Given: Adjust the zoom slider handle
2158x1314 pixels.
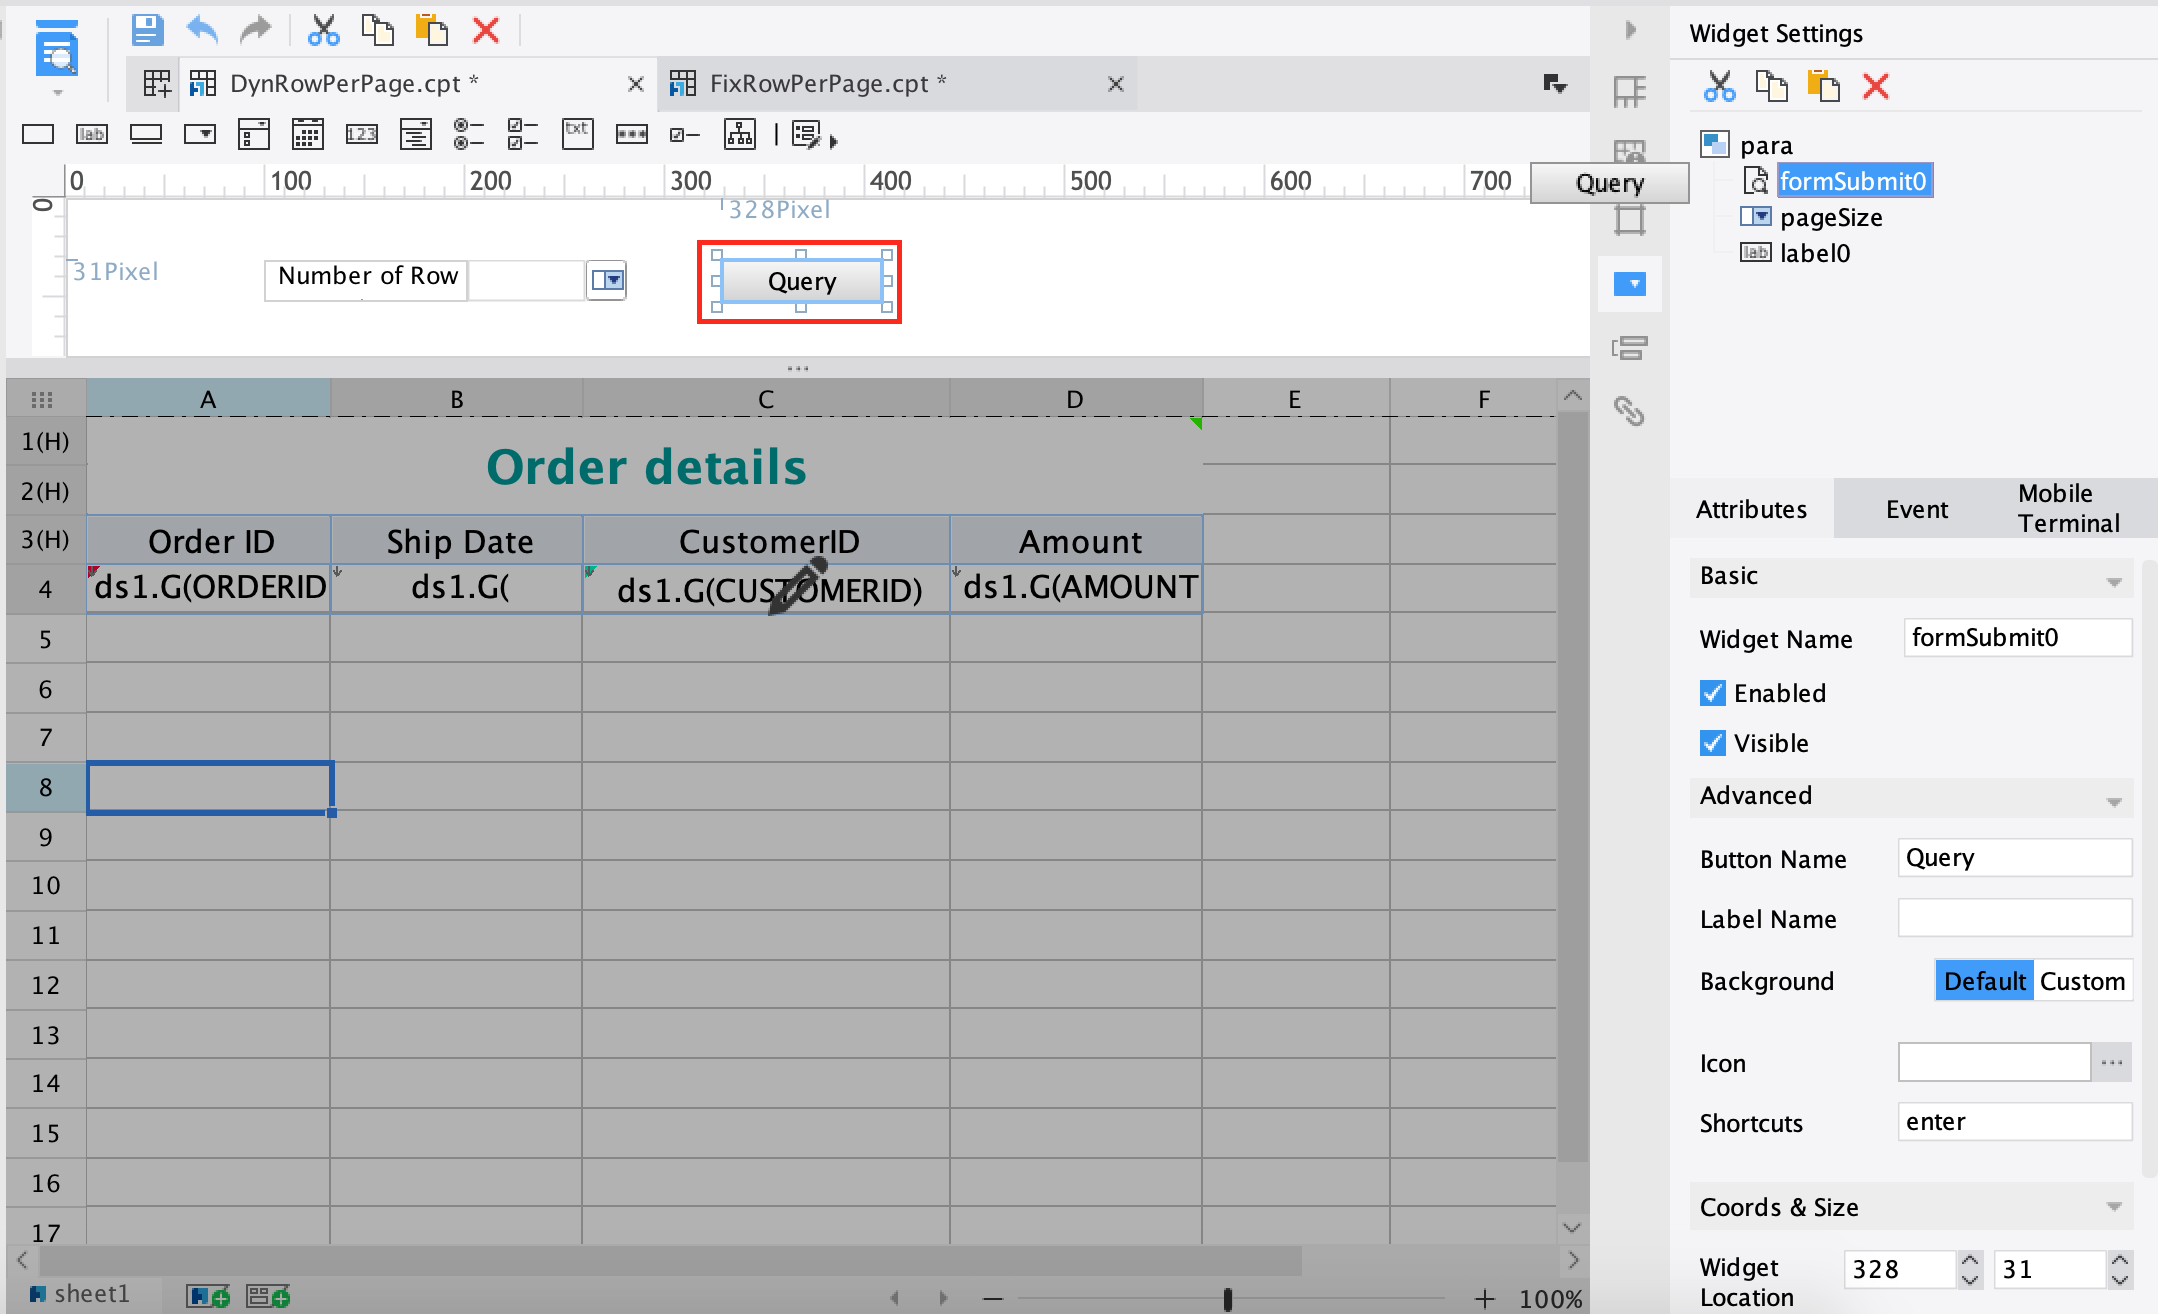Looking at the screenshot, I should (1227, 1299).
